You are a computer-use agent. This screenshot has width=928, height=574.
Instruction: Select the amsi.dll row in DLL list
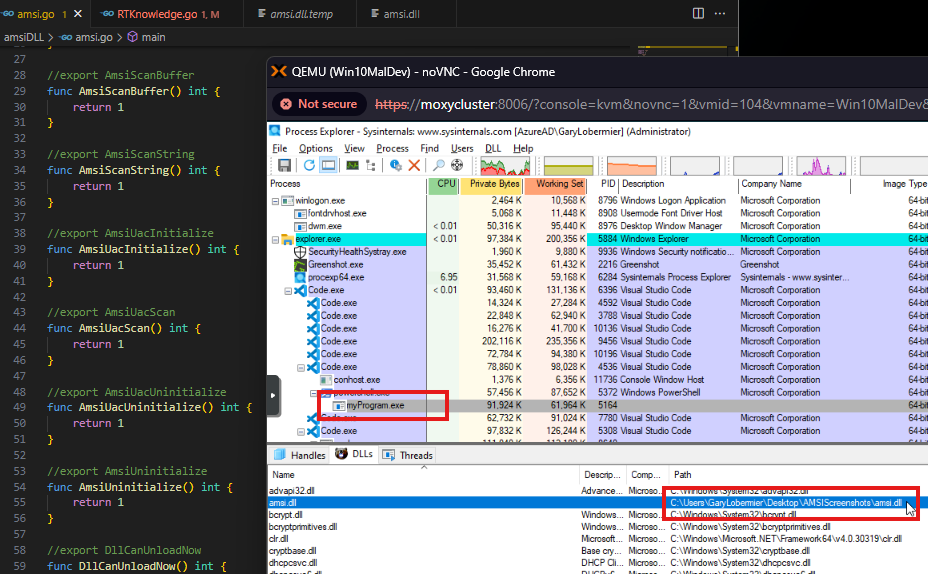(597, 502)
